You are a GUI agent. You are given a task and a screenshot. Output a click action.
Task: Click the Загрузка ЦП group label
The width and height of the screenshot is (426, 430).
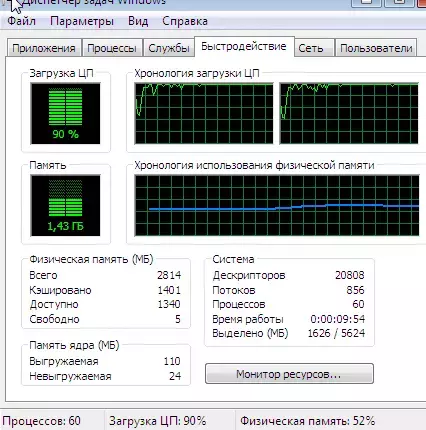[61, 73]
